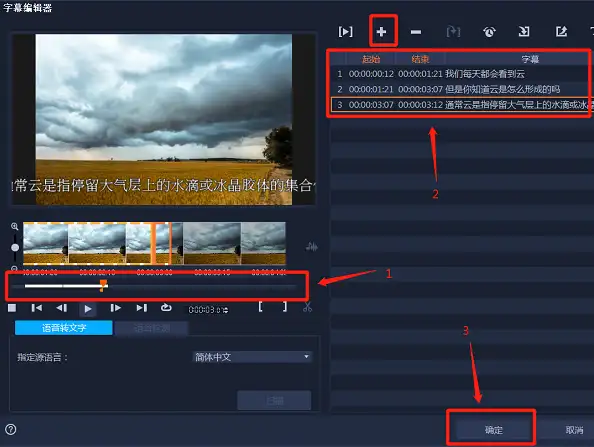Select subtitle row 2 但是你知道云是怎么形成的吗

[x=460, y=89]
